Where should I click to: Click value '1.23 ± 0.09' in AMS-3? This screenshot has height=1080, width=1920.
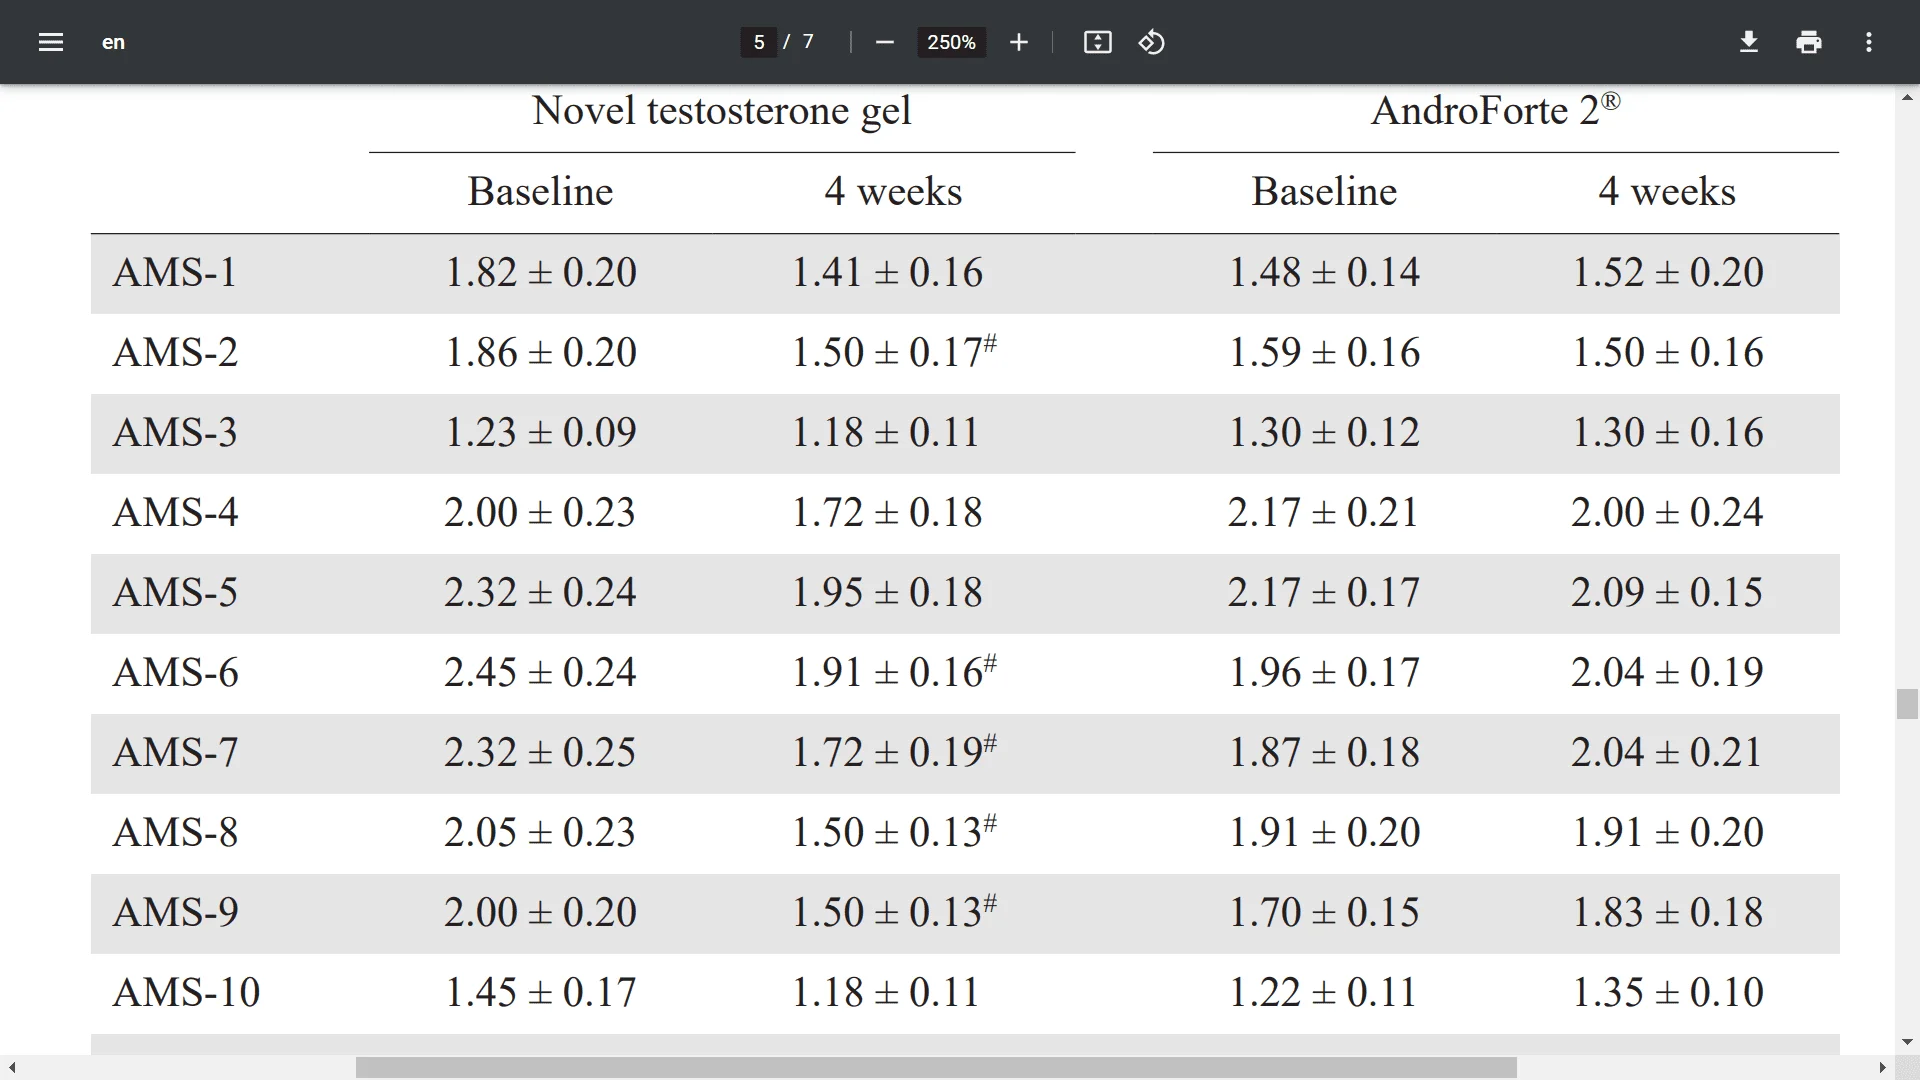coord(540,432)
